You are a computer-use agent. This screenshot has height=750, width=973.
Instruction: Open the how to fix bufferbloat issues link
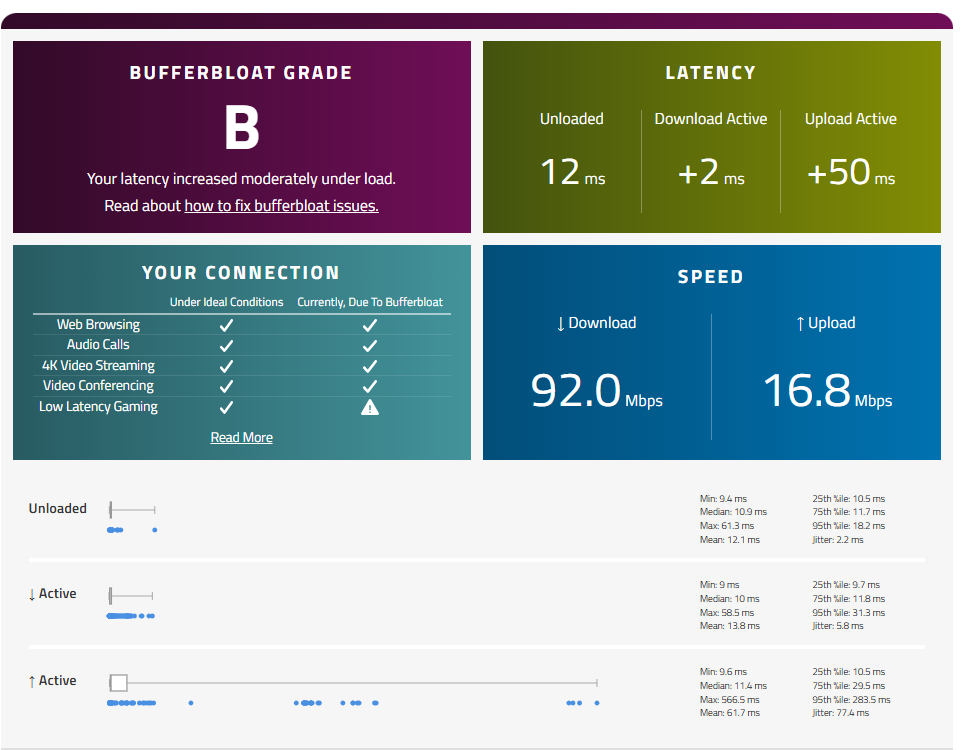pos(281,206)
